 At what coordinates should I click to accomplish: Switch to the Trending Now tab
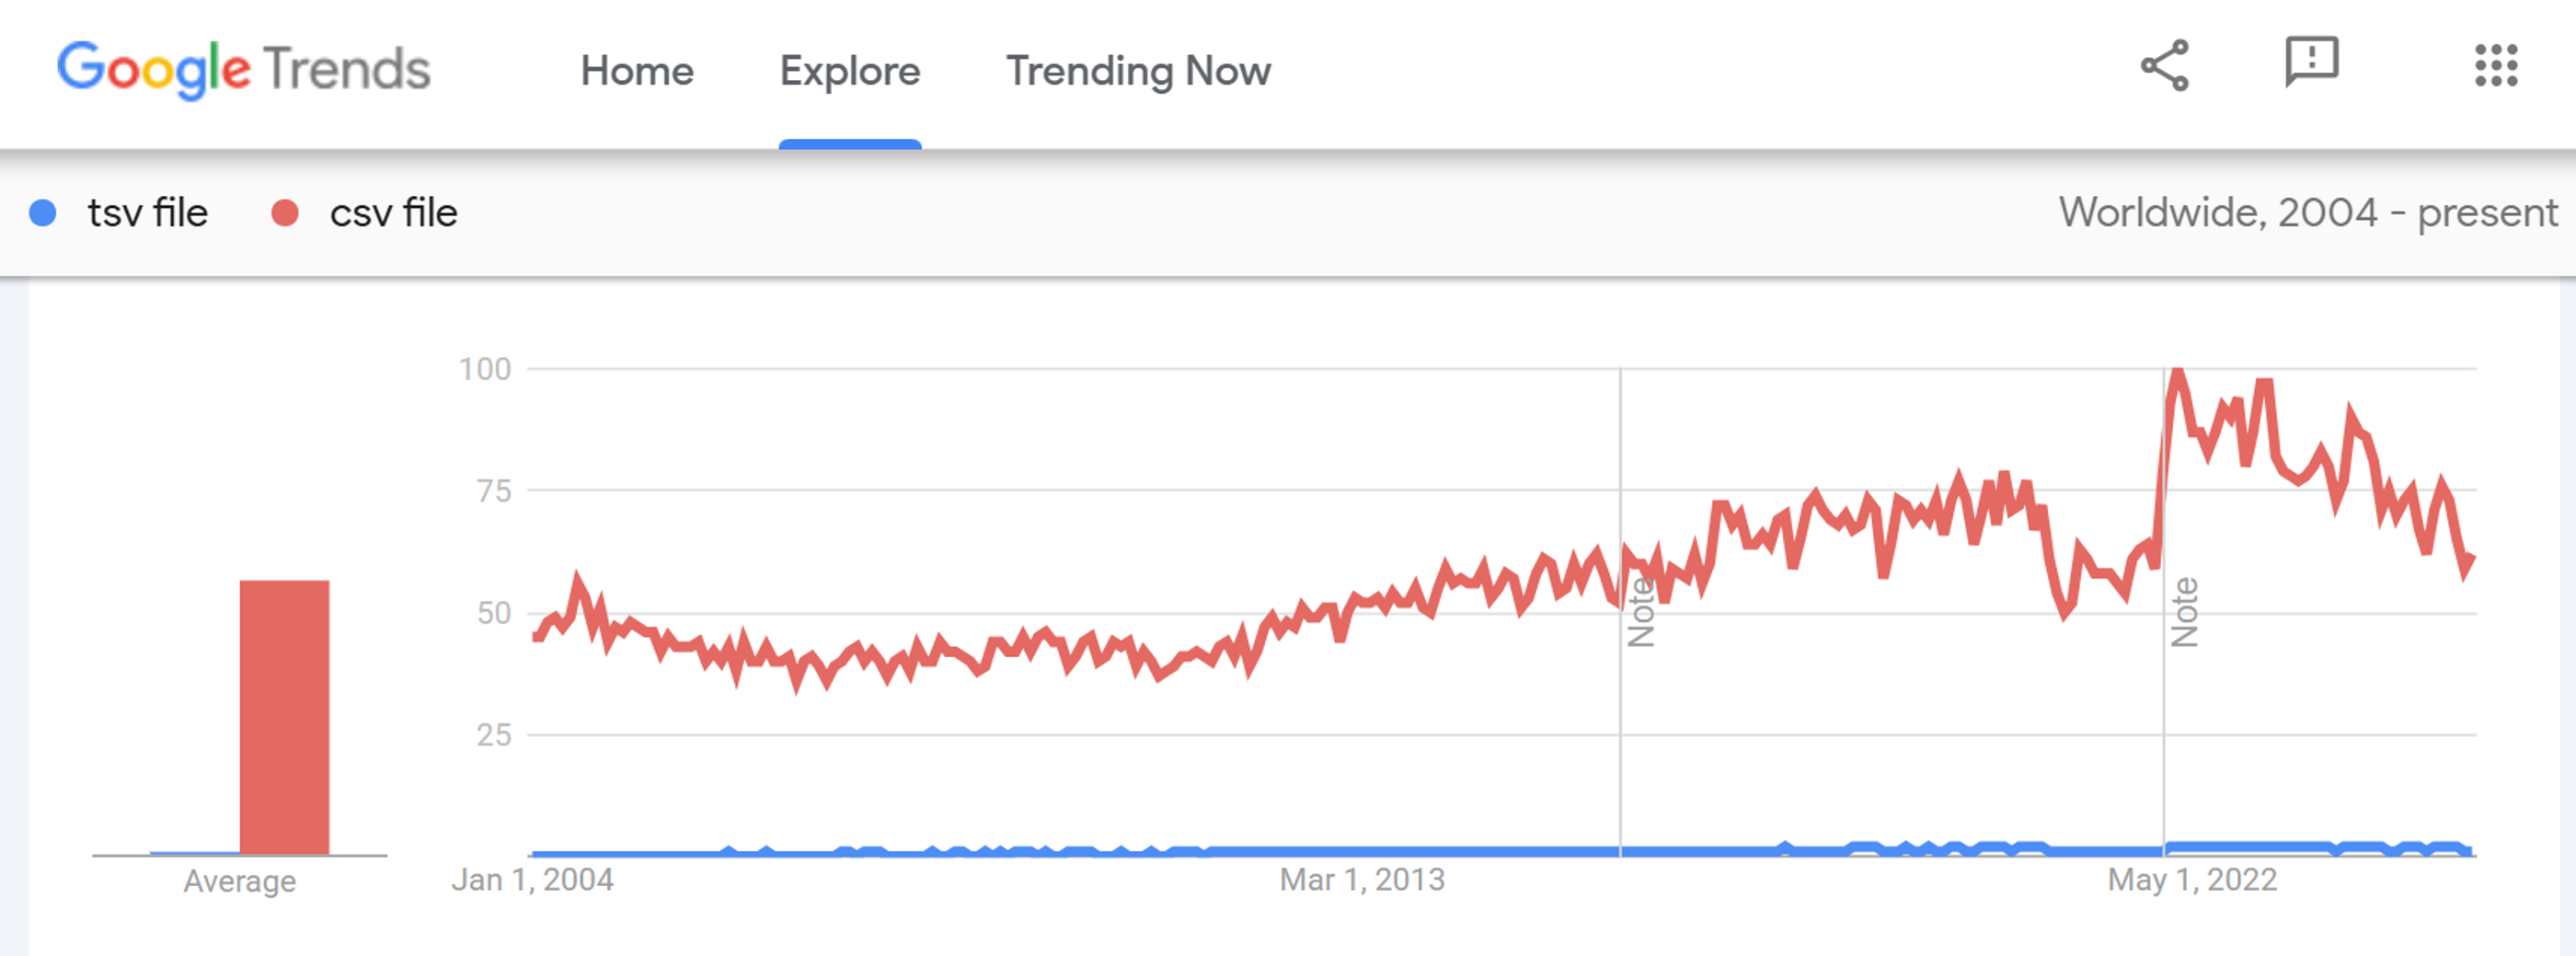pyautogui.click(x=1139, y=70)
